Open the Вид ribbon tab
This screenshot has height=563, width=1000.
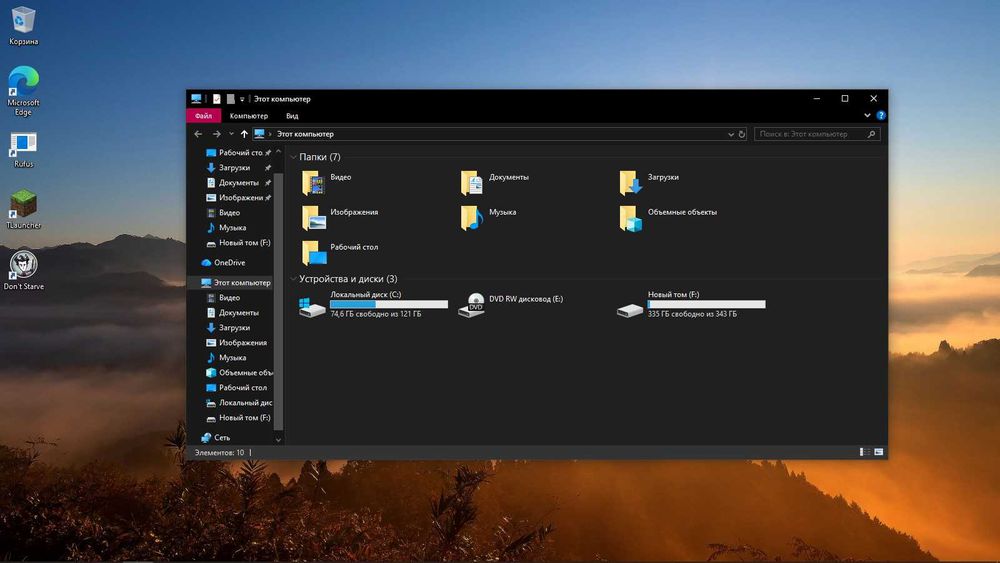coord(292,115)
